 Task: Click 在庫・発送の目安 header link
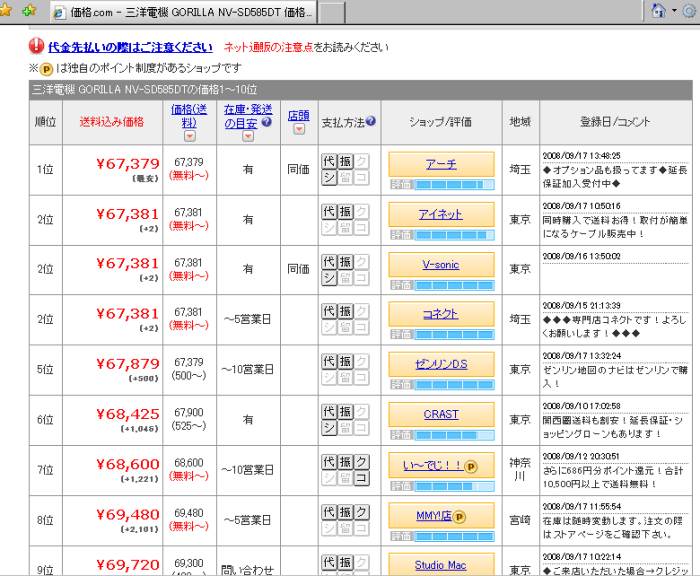247,116
